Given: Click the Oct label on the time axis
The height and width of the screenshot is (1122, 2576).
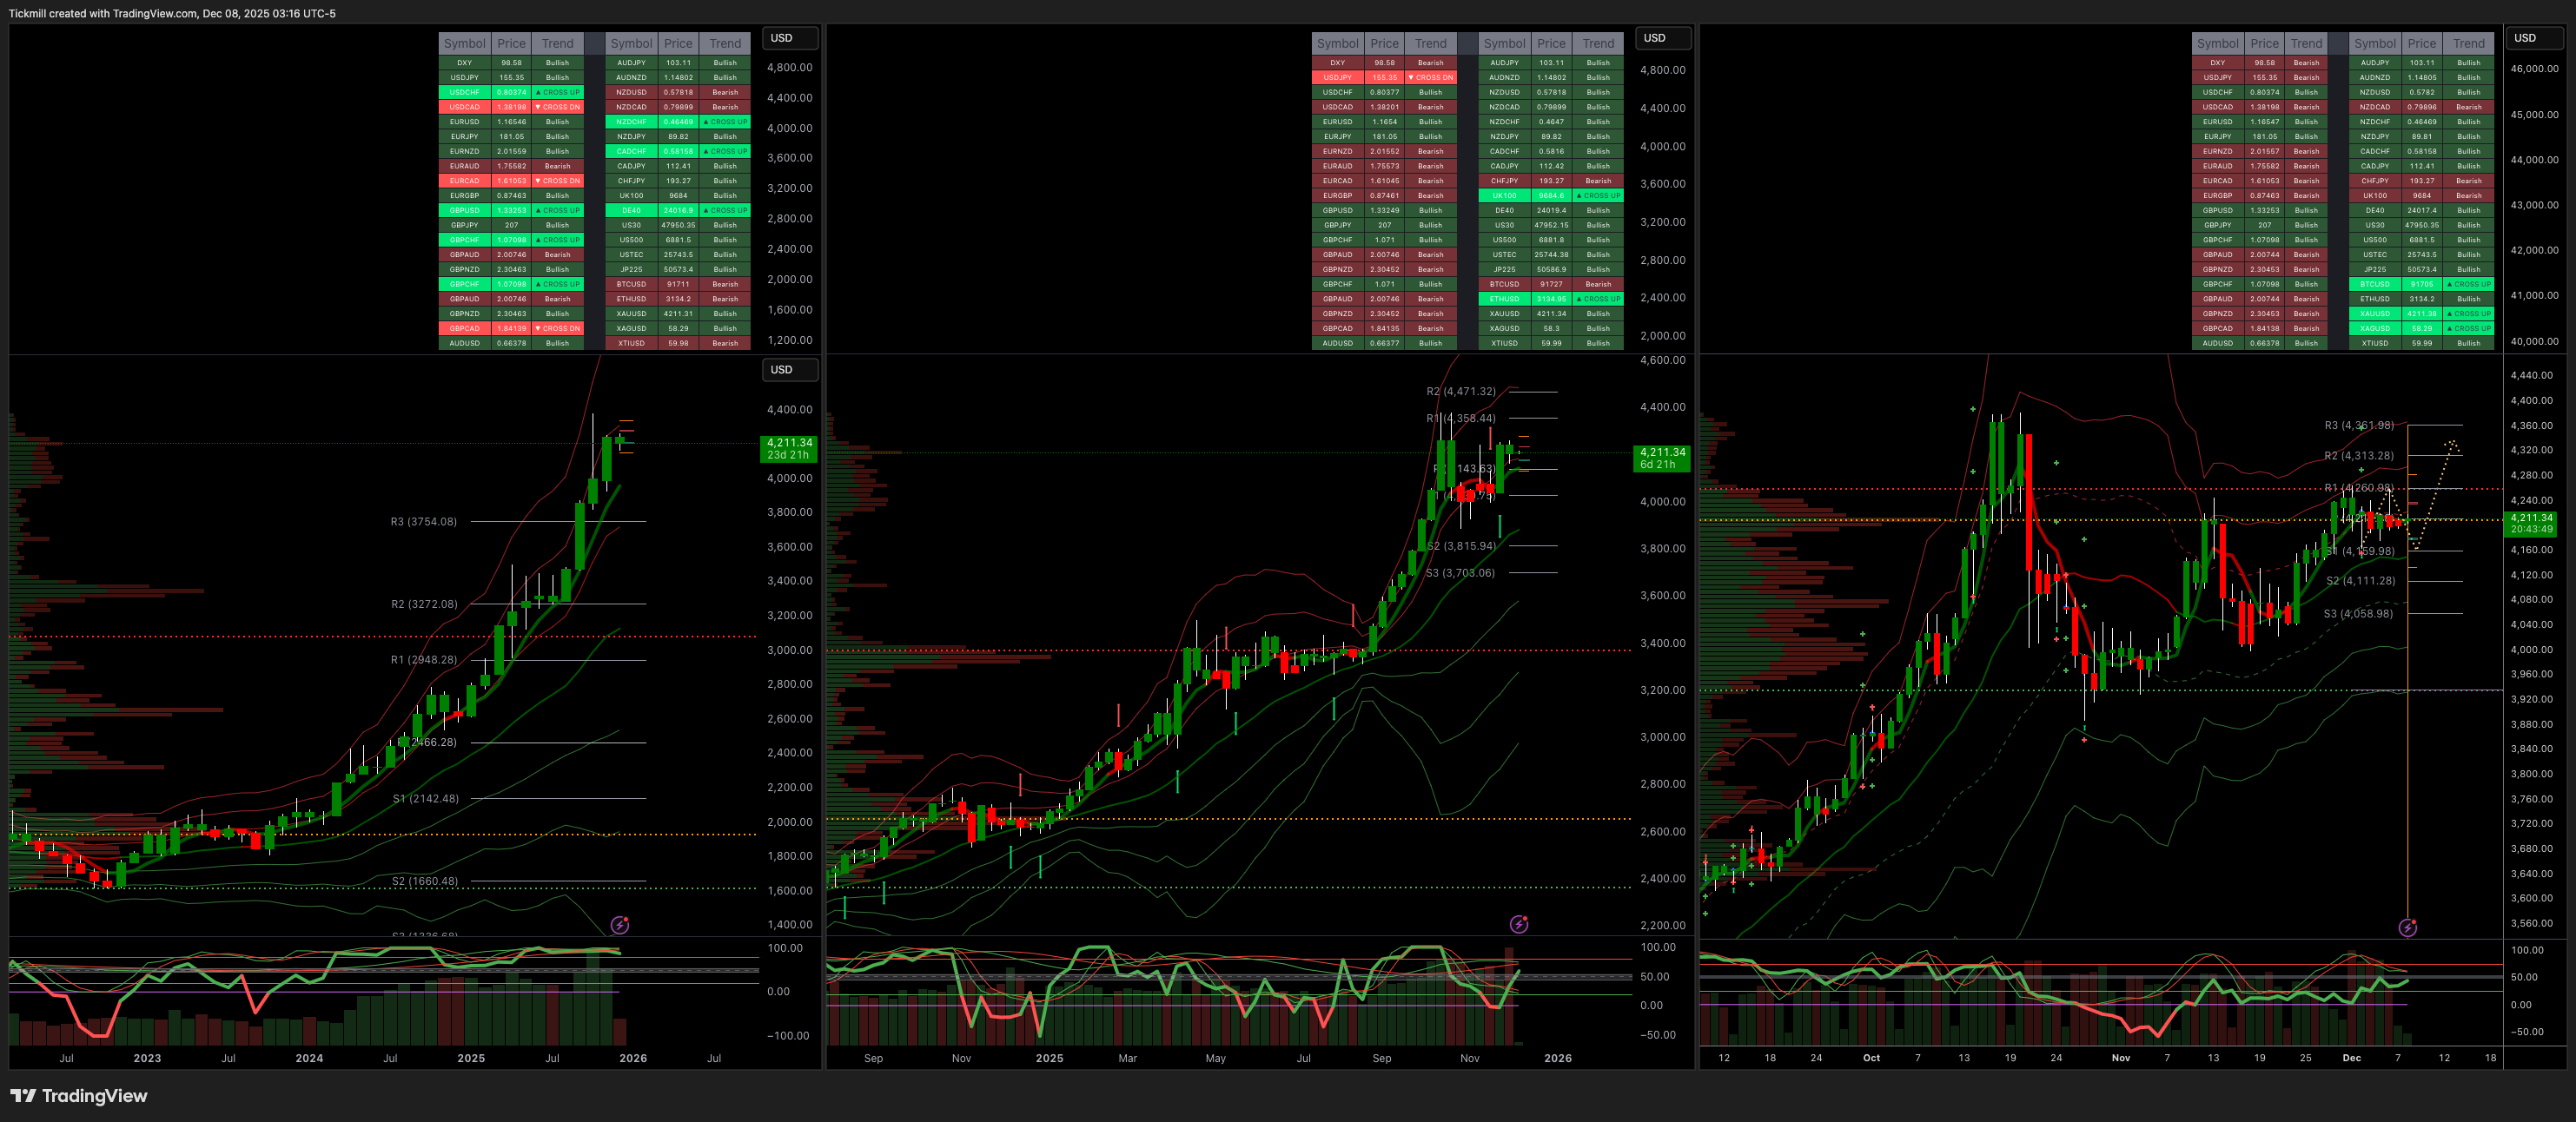Looking at the screenshot, I should pyautogui.click(x=1871, y=1058).
